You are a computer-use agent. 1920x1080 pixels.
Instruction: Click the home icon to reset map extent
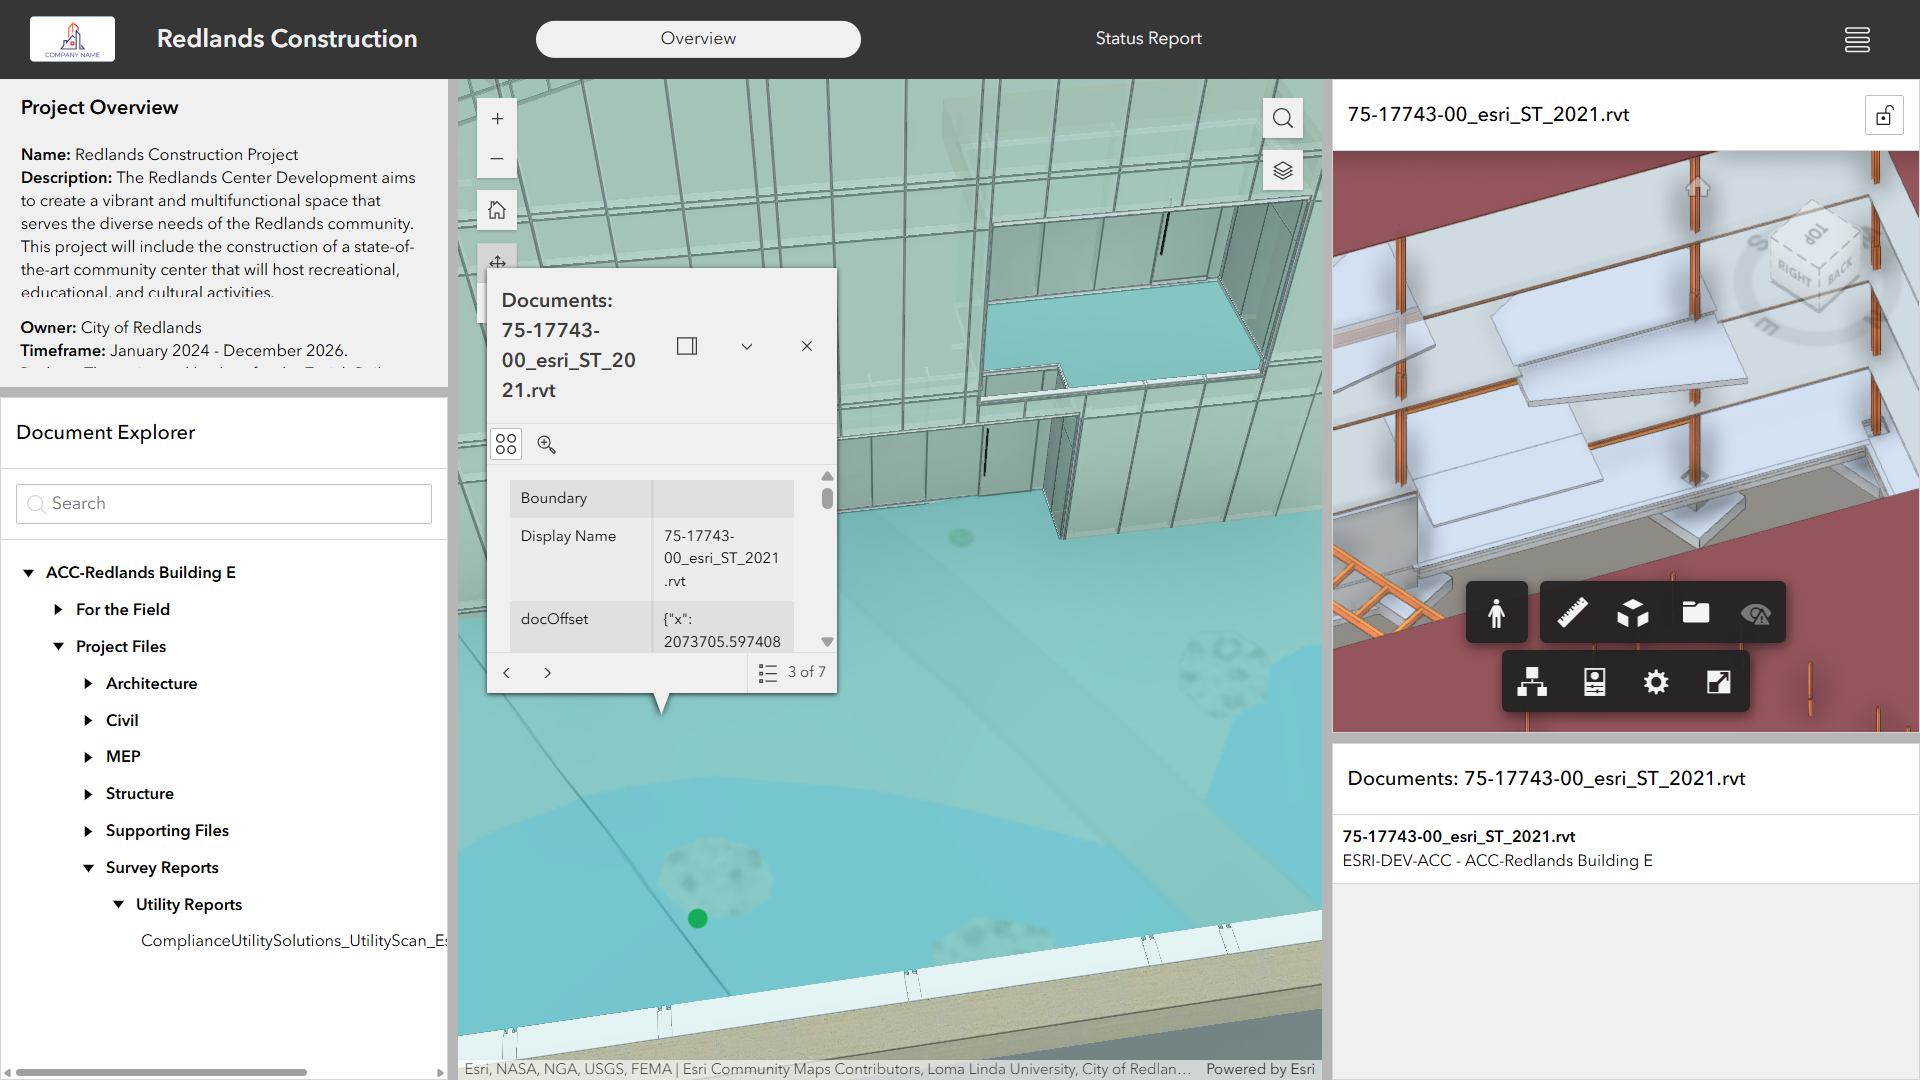point(497,209)
